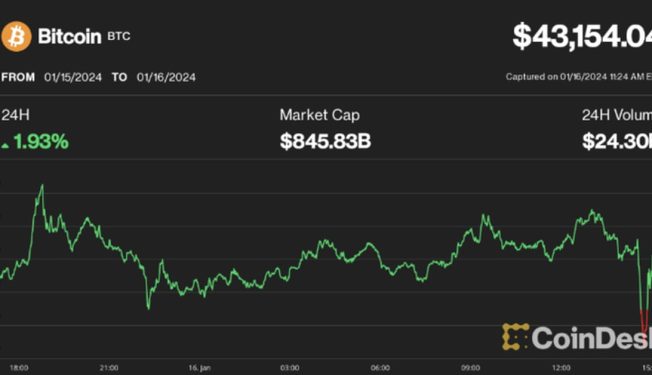The width and height of the screenshot is (652, 375).
Task: Click the 18:00 time axis marker
Action: (19, 368)
